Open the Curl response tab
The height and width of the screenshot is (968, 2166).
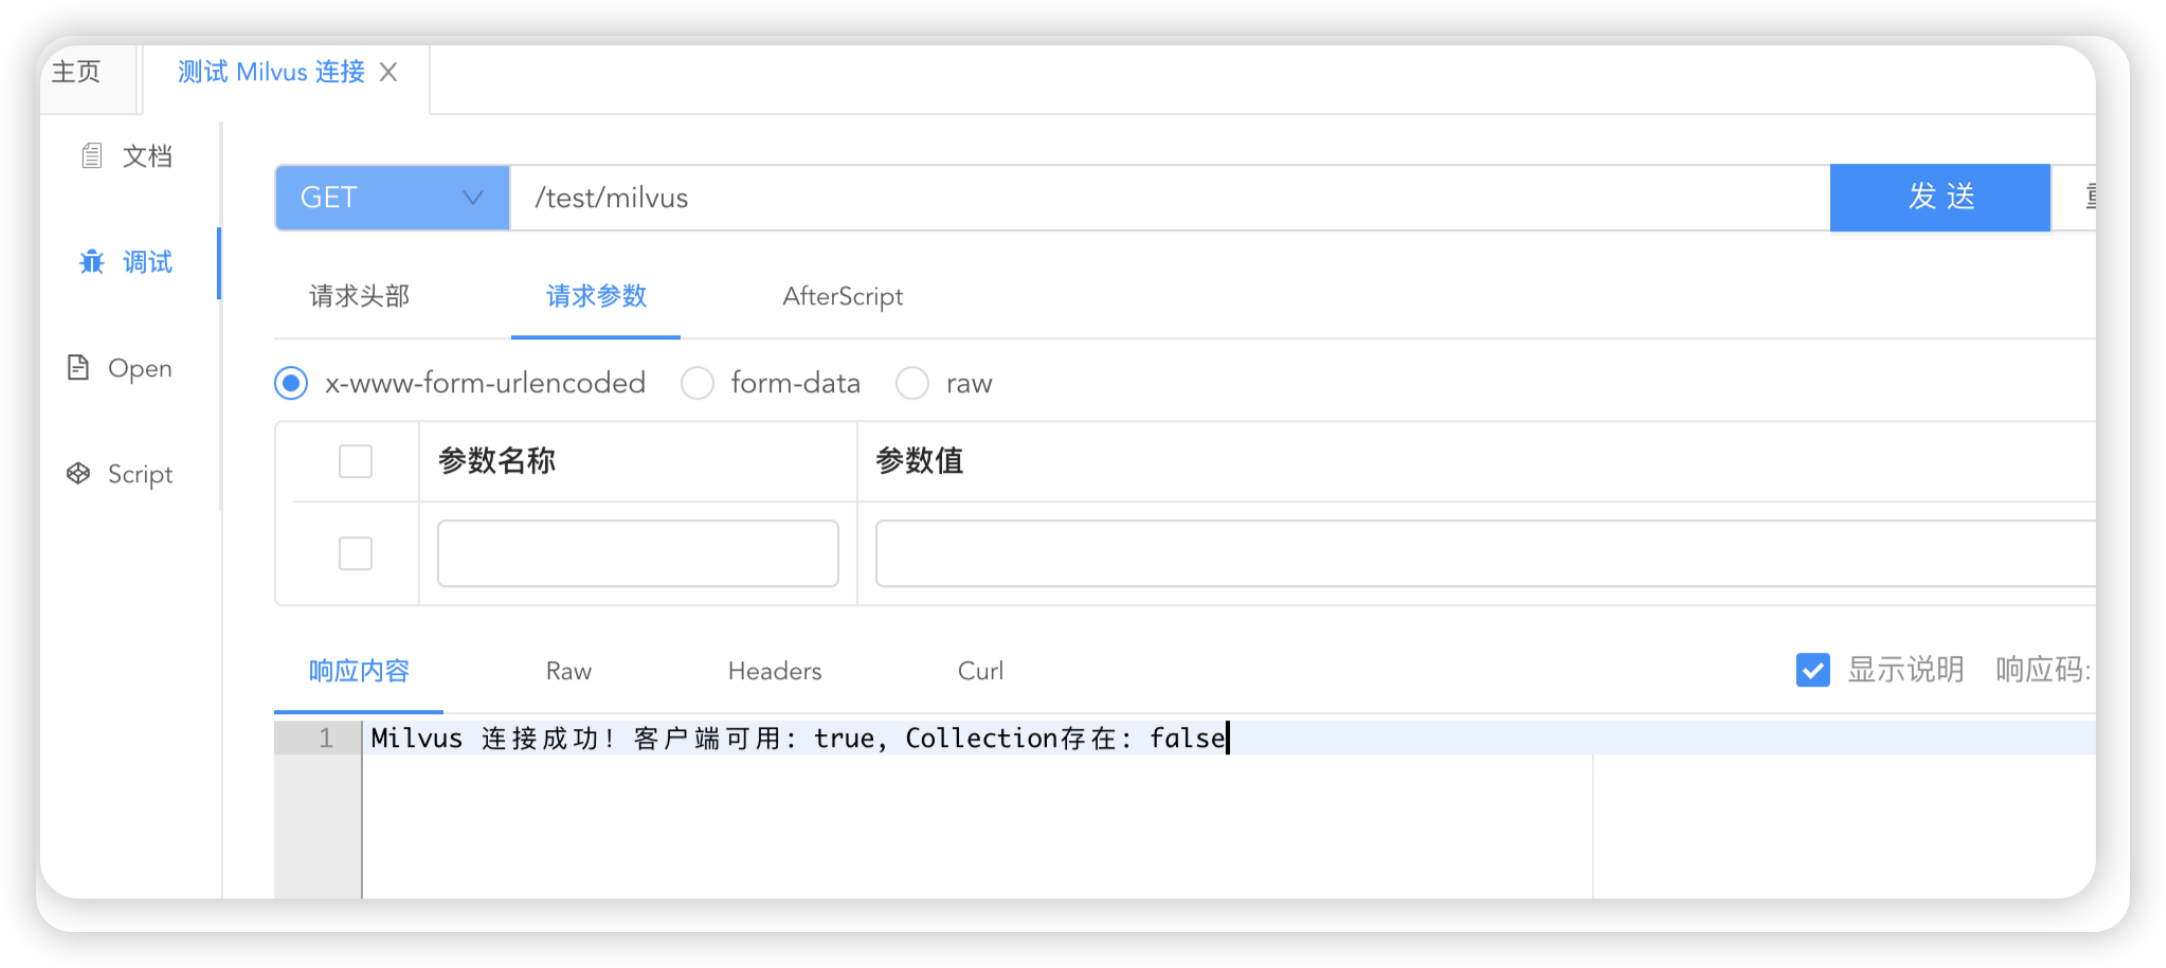pos(981,671)
